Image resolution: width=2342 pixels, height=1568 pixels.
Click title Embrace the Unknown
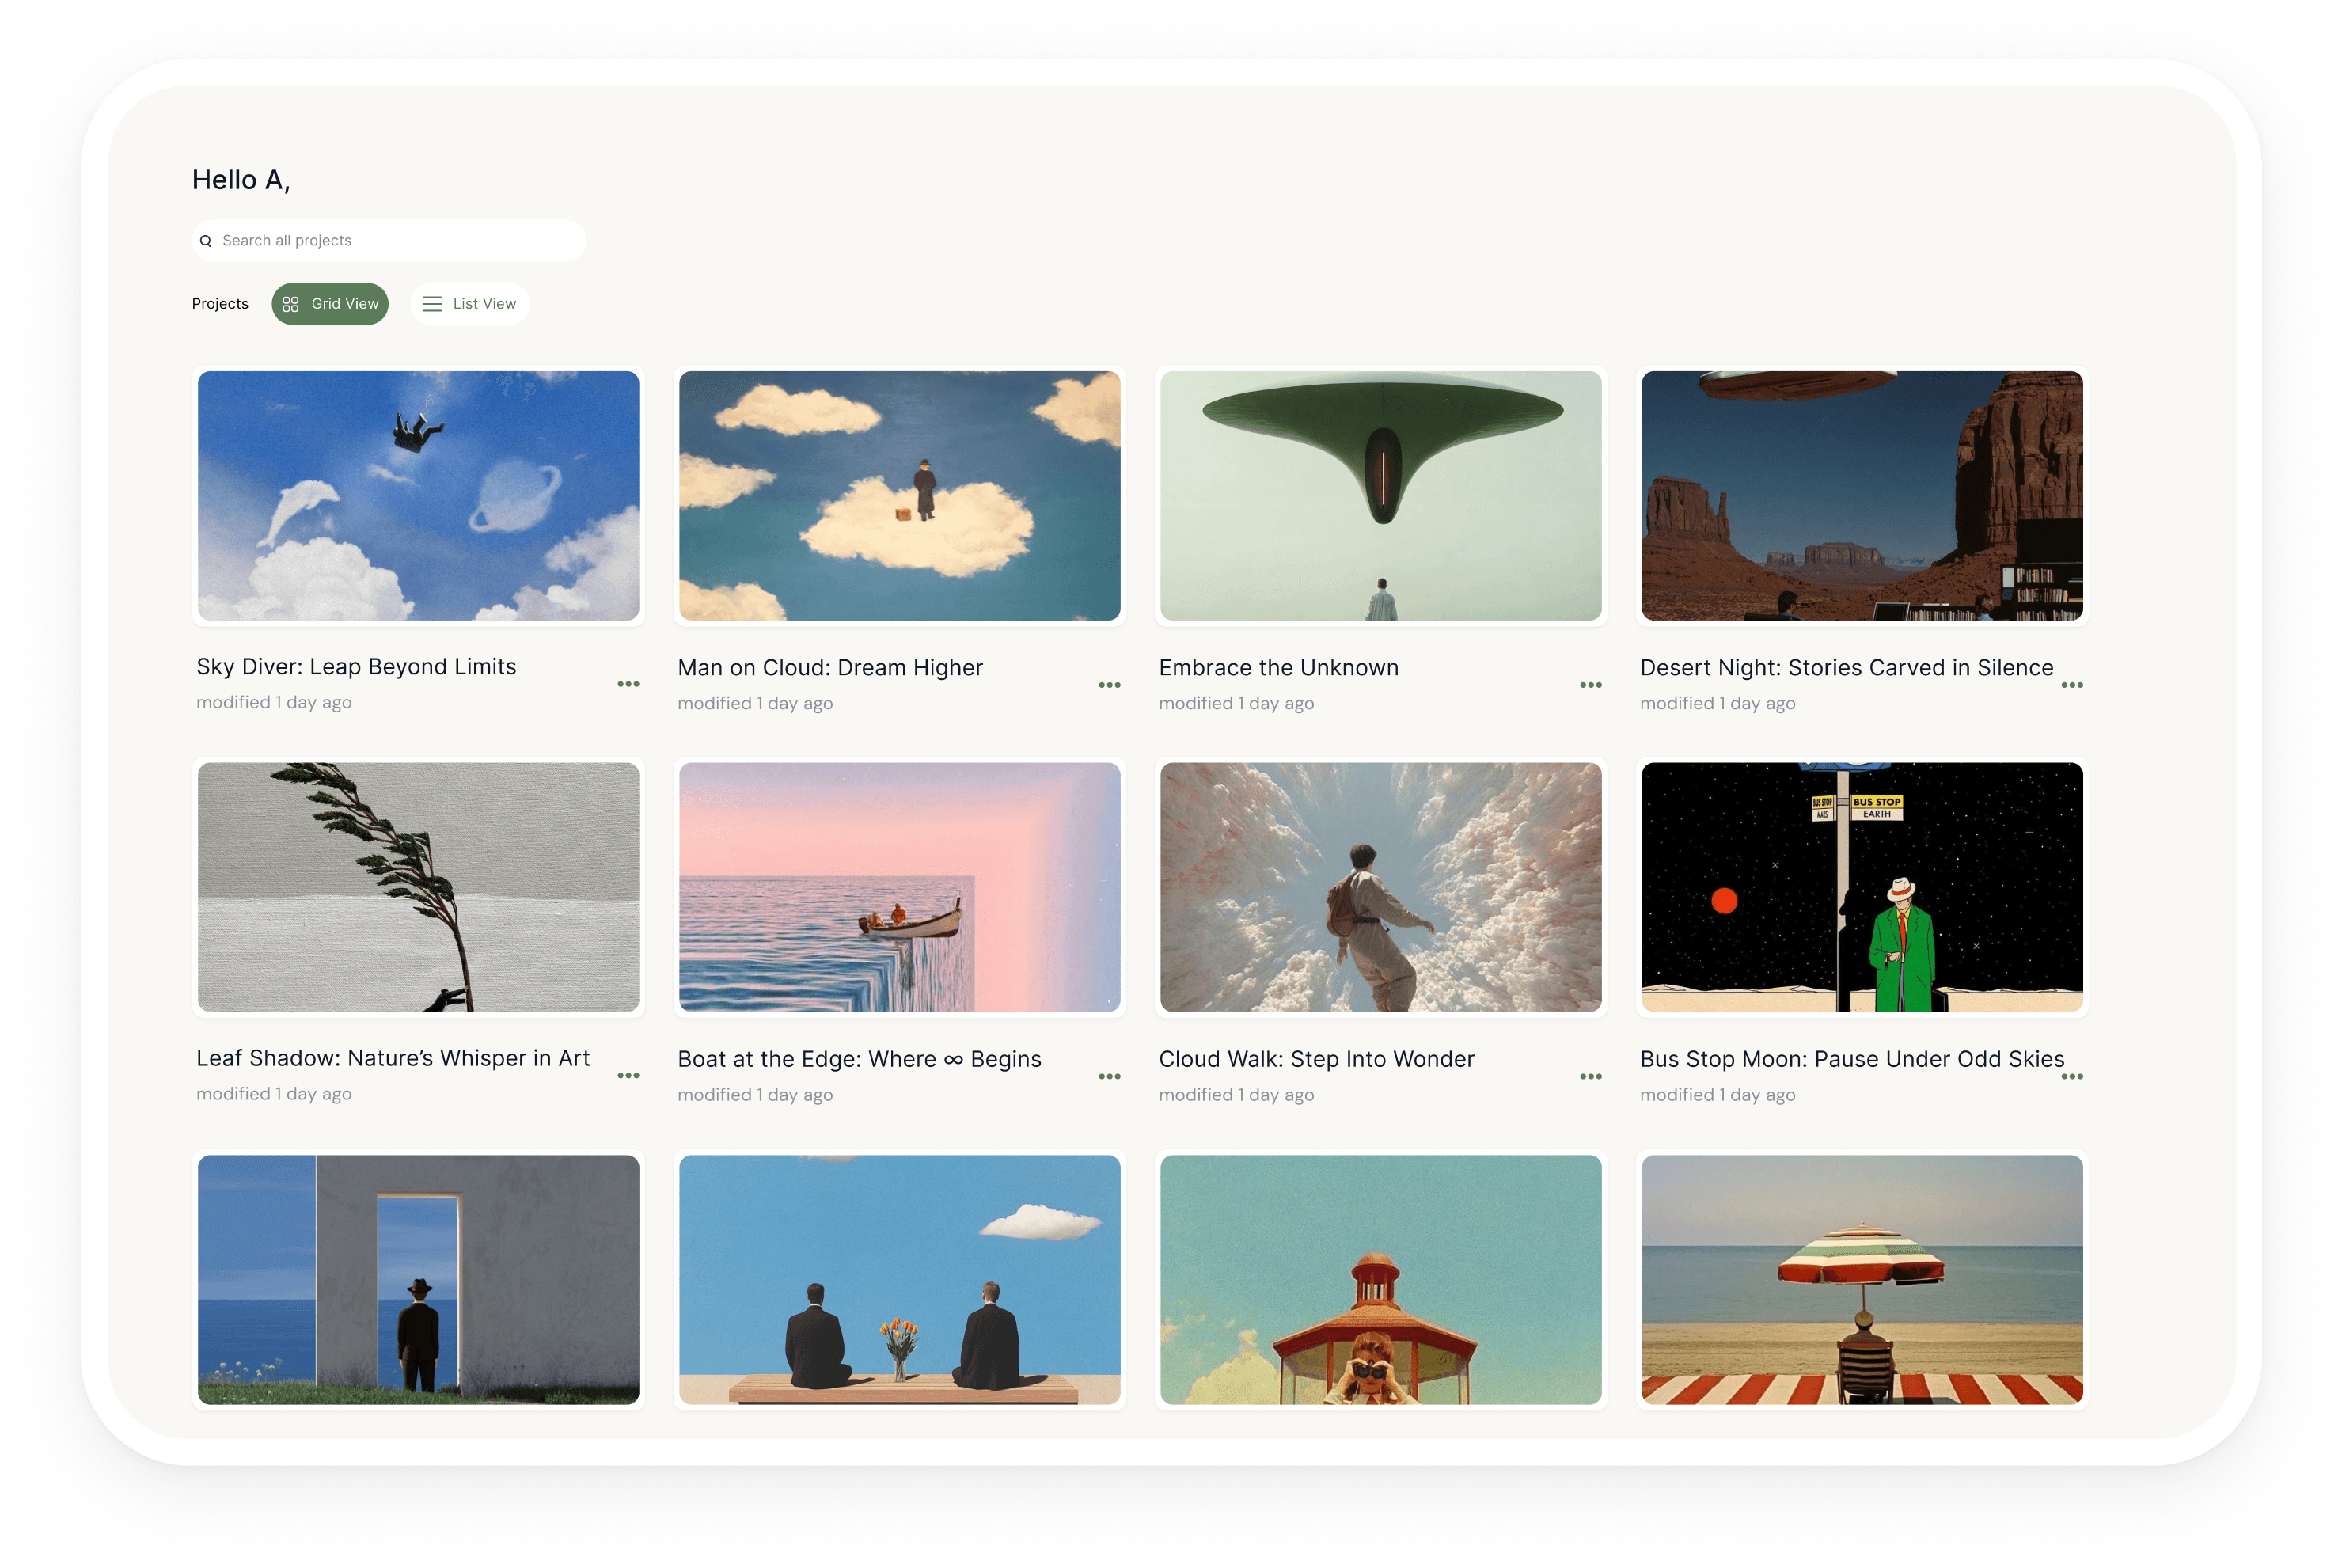[x=1279, y=668]
